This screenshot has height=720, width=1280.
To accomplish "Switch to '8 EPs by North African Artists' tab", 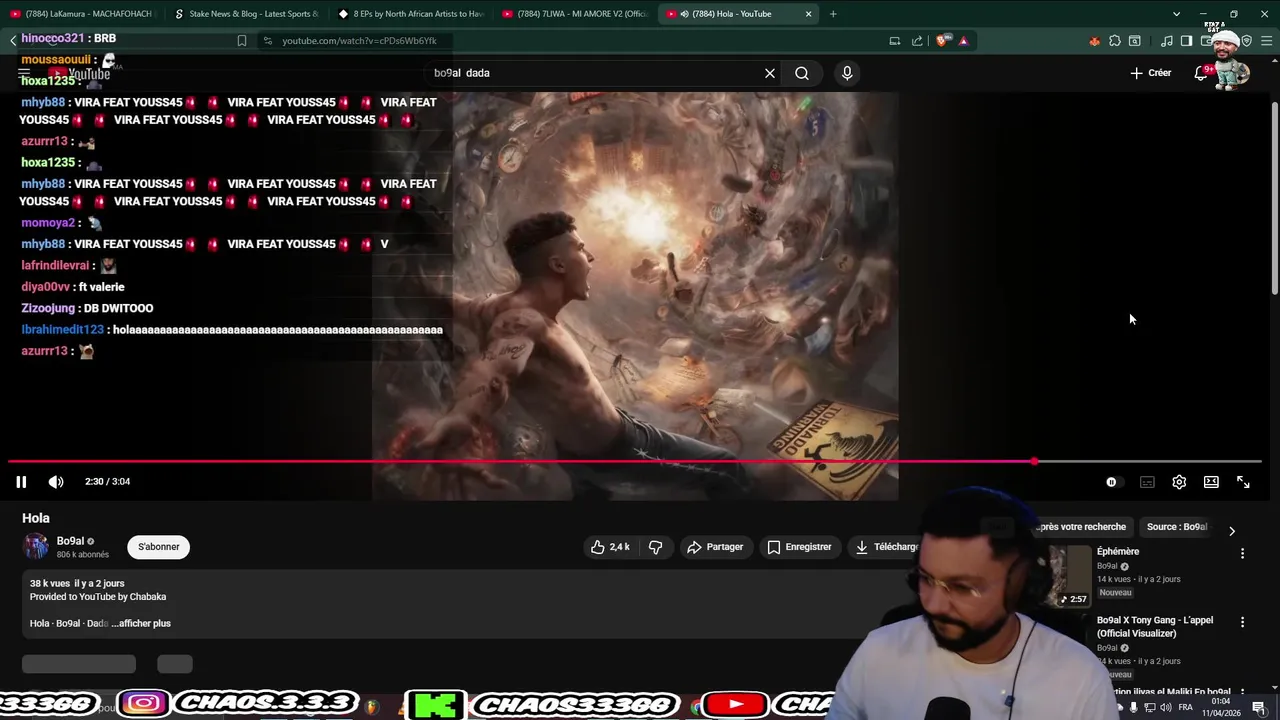I will click(x=409, y=14).
